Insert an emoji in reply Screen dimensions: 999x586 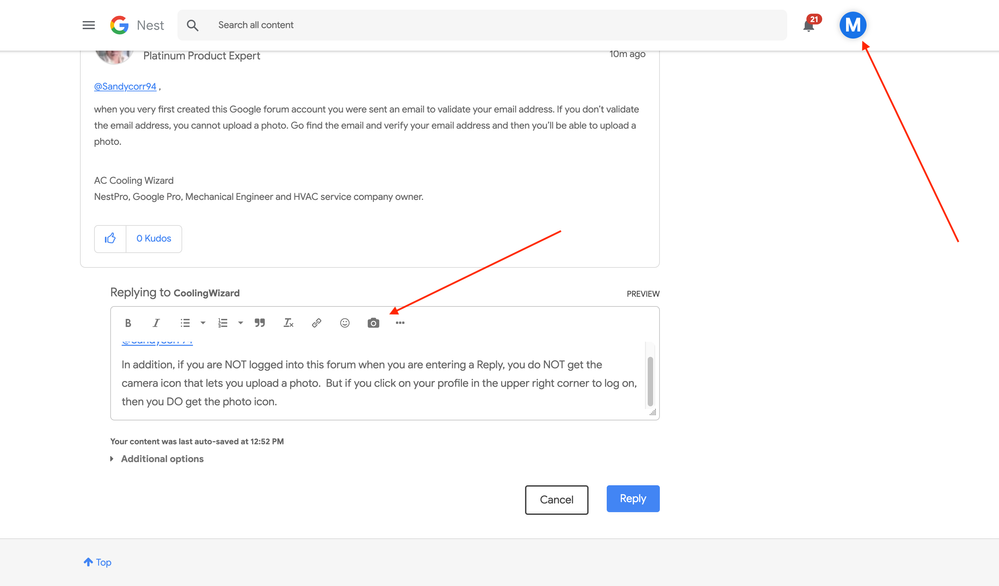pos(345,323)
